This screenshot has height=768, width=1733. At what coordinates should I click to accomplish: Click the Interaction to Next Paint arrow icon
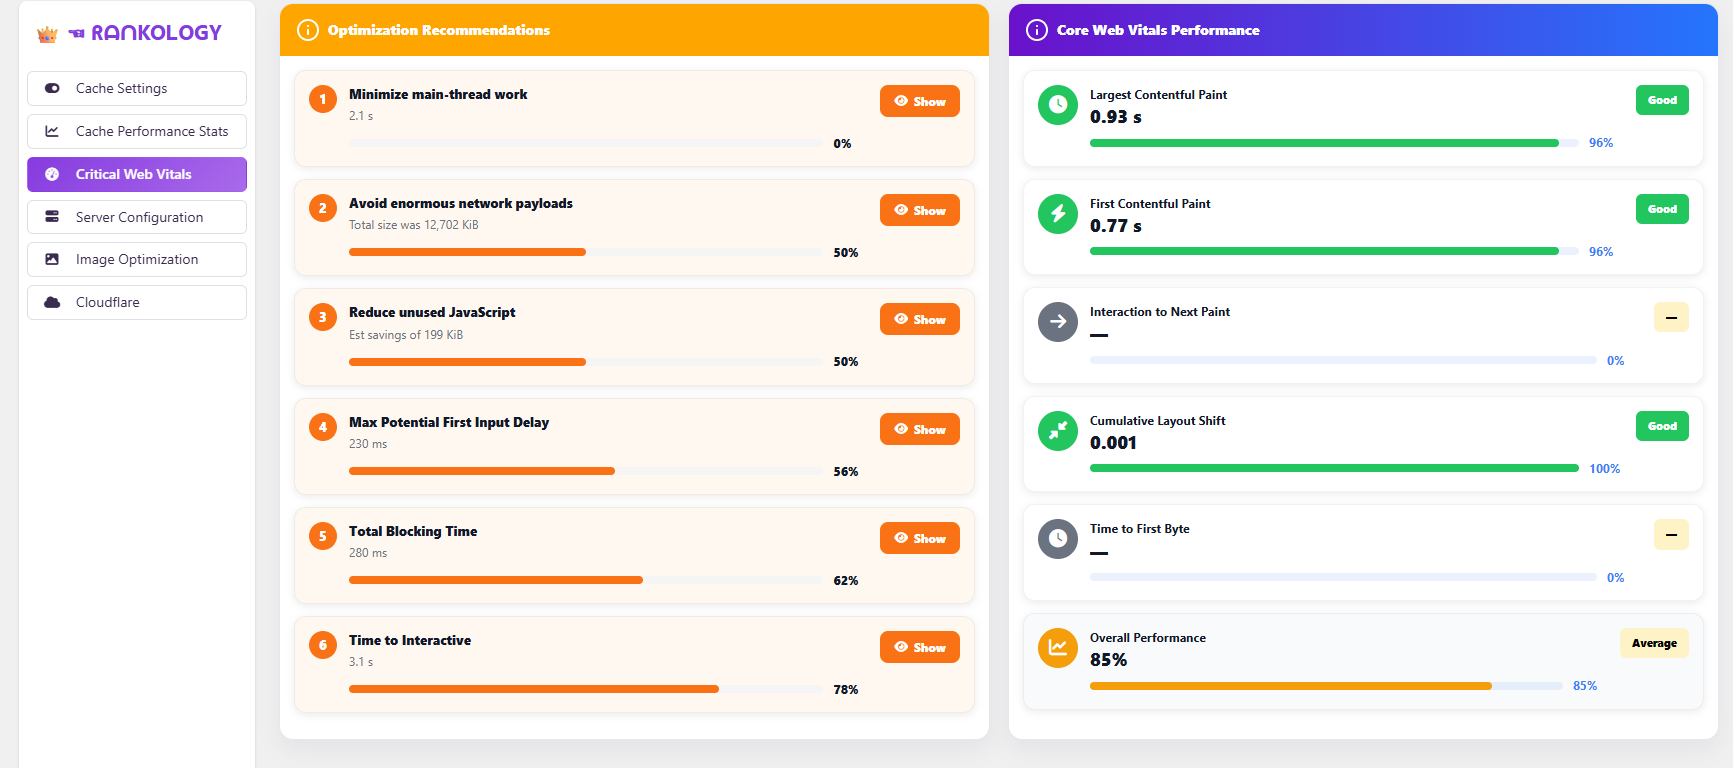pos(1058,322)
